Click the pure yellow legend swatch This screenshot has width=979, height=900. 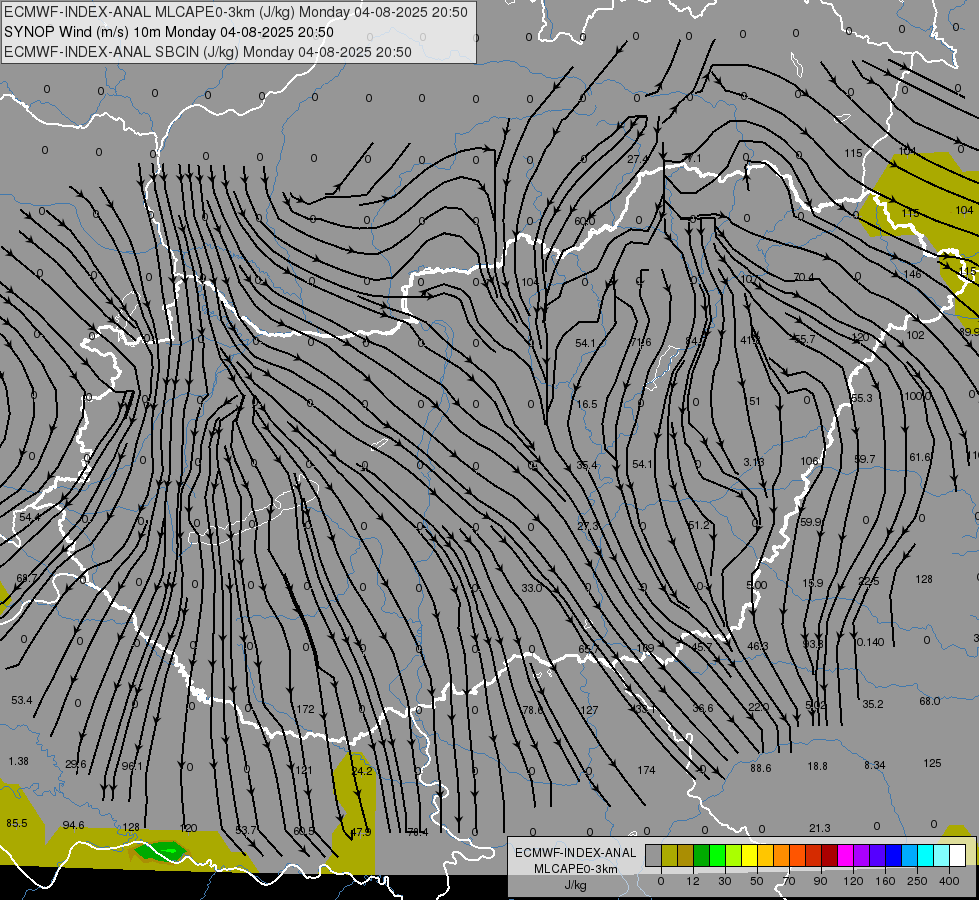(749, 855)
